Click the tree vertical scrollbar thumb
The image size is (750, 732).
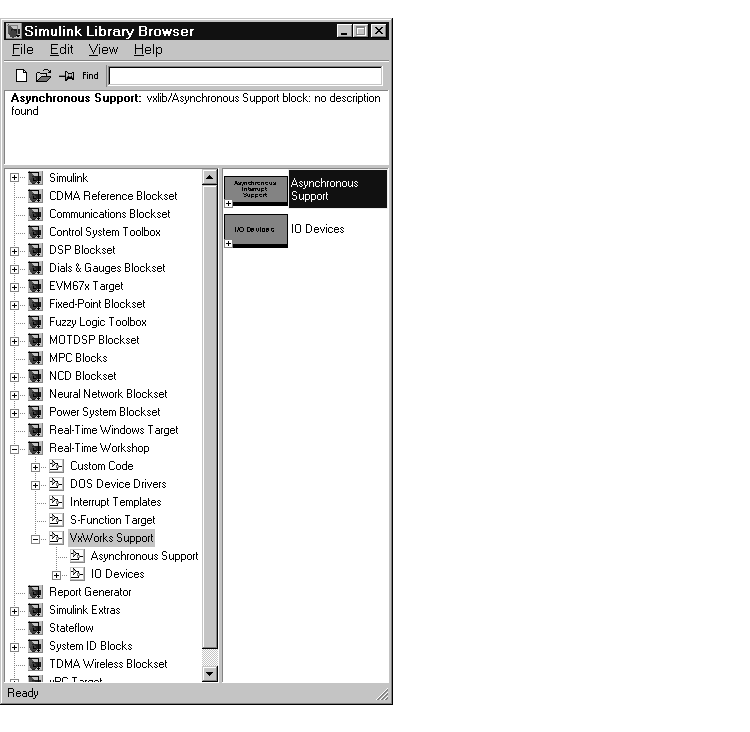point(210,417)
